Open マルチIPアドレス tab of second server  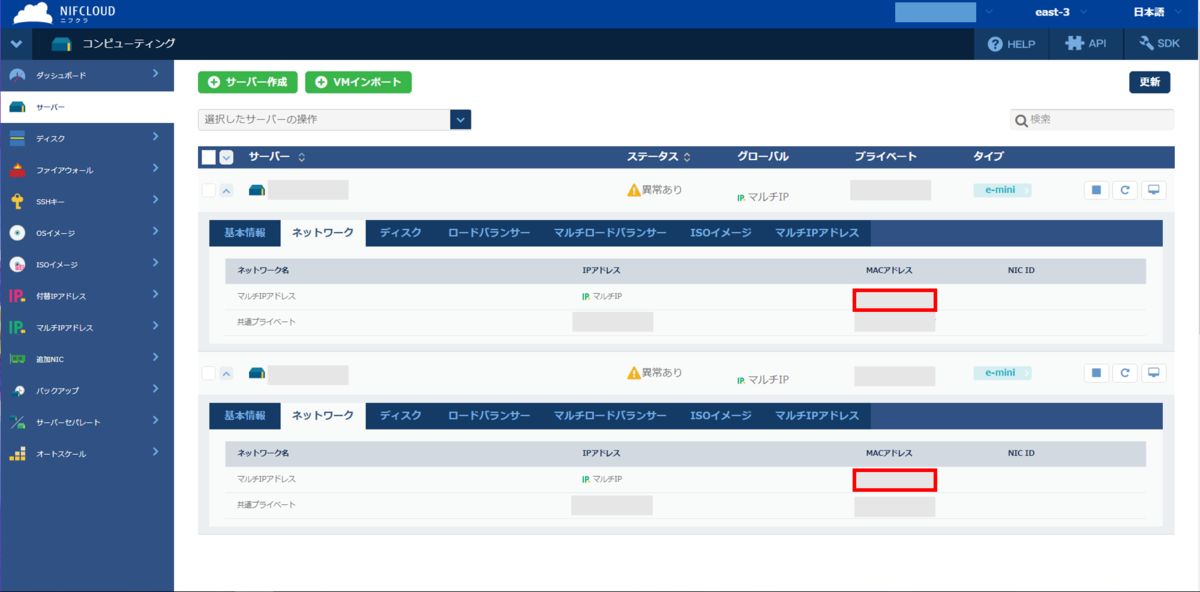(x=817, y=415)
